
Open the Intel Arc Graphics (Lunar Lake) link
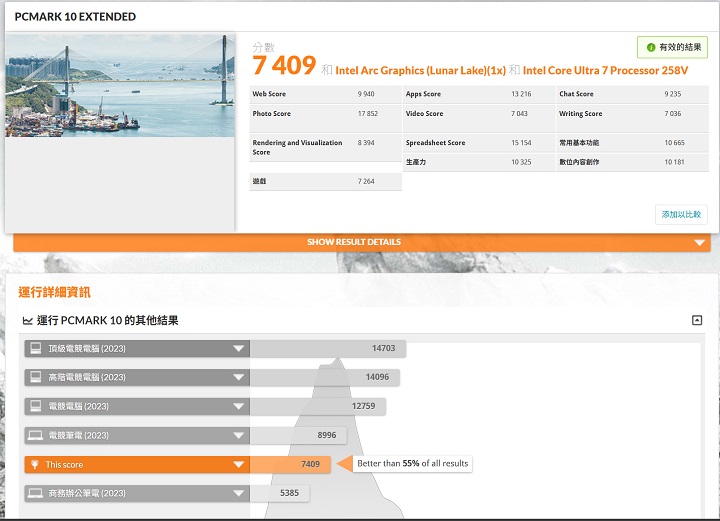pos(420,70)
